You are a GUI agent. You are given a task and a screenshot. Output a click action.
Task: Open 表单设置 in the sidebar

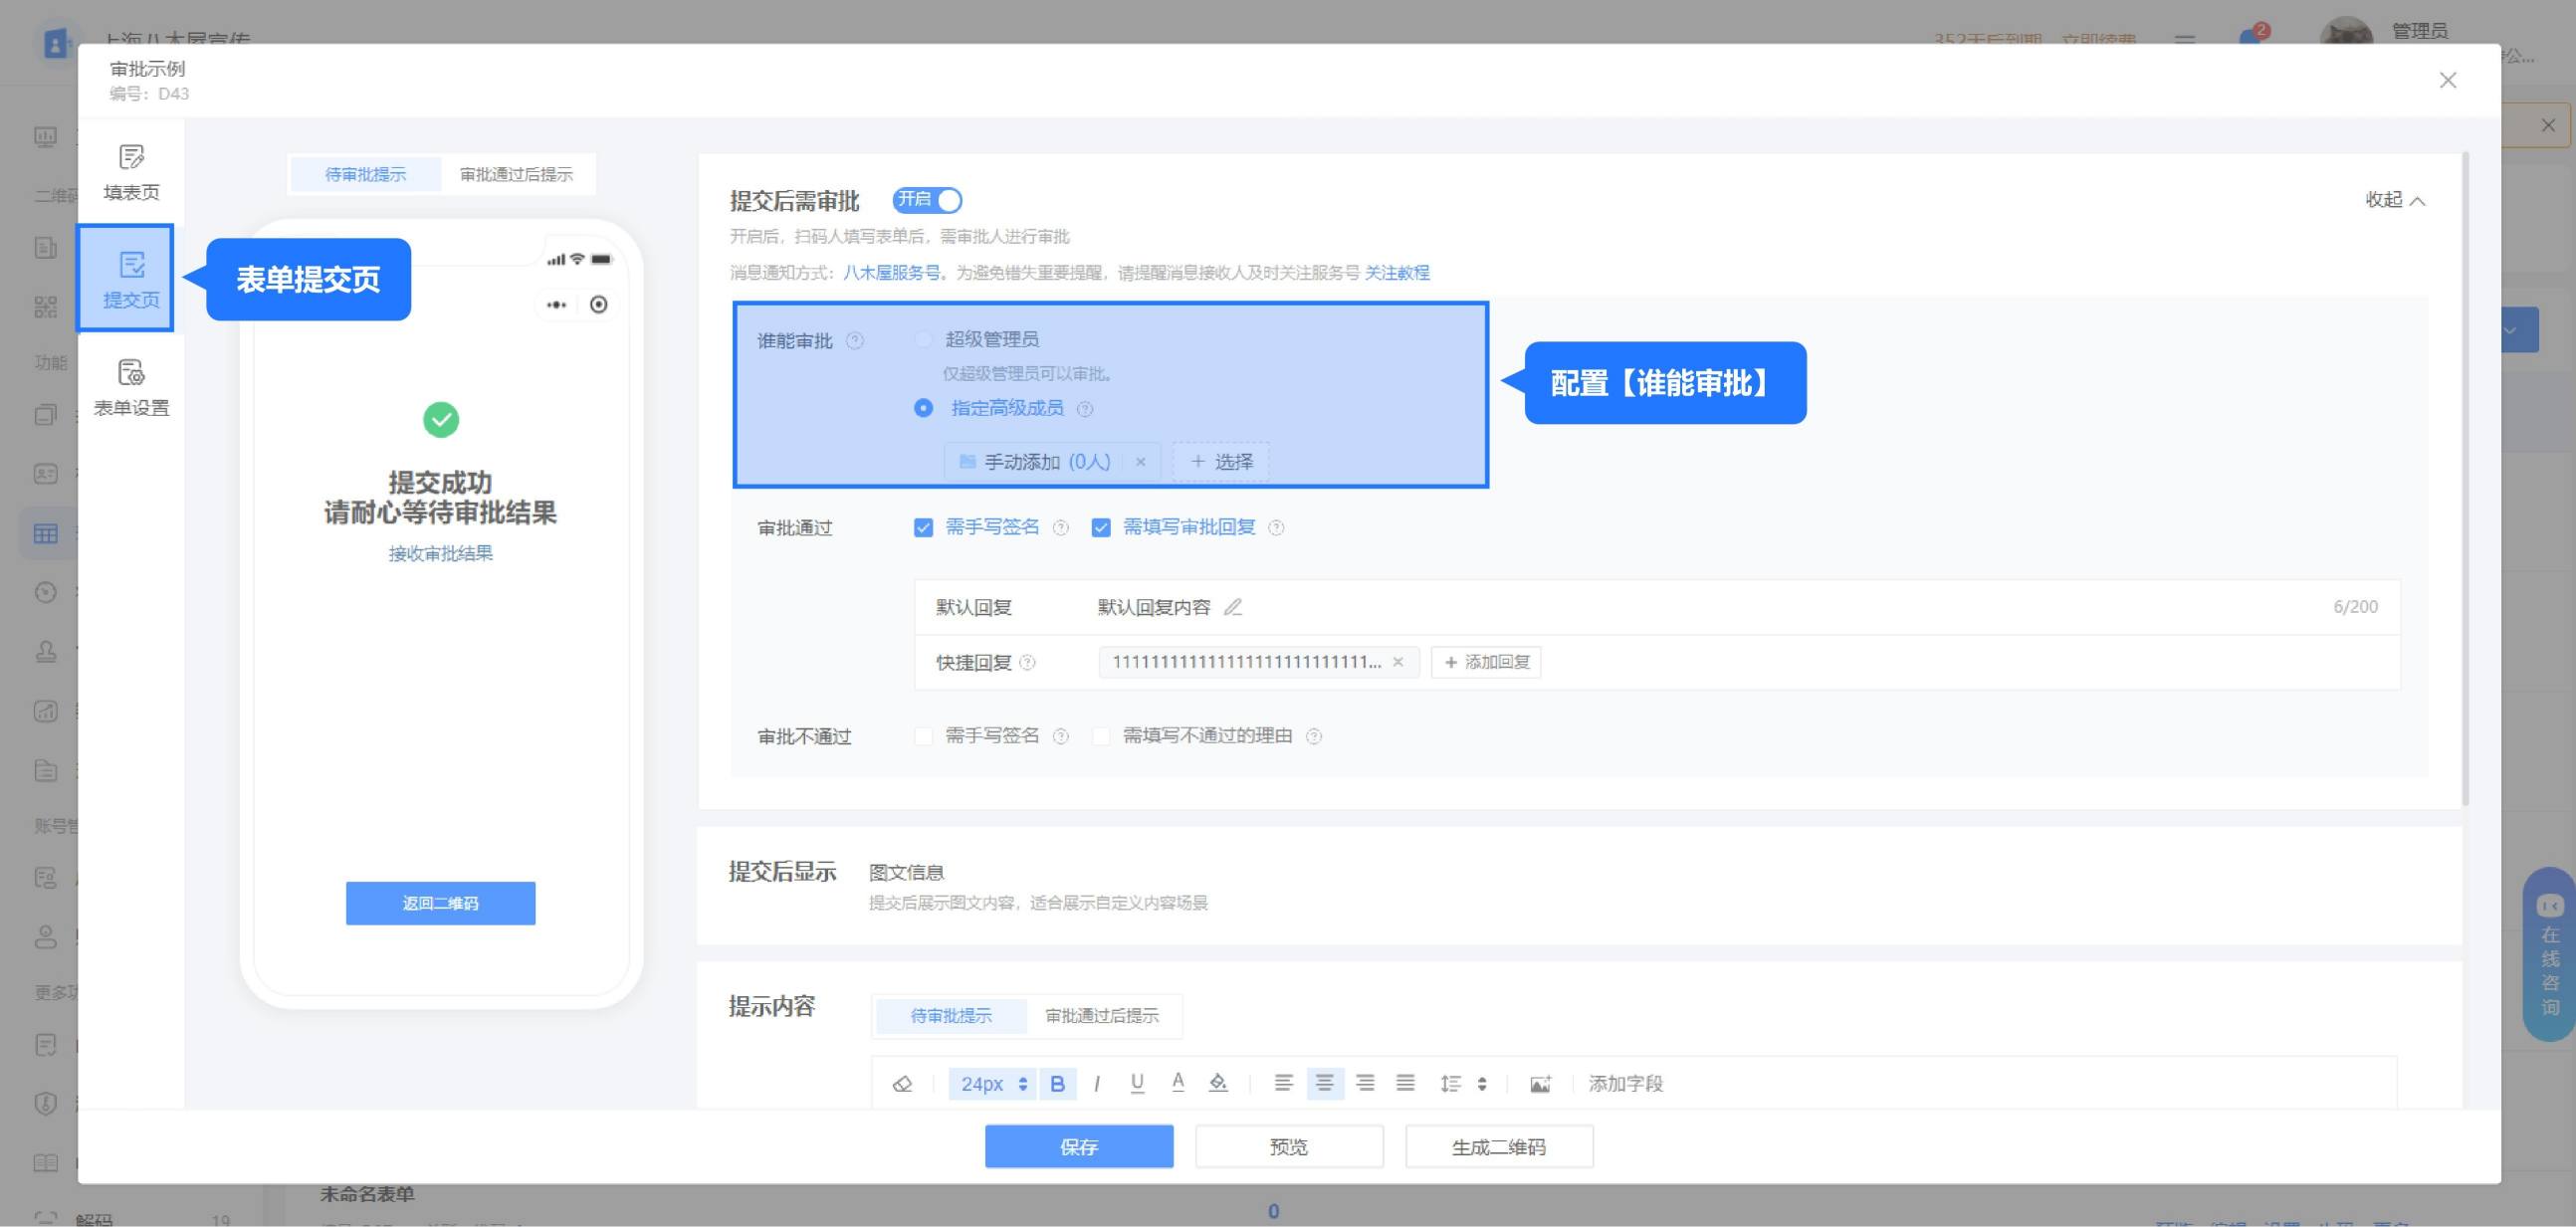coord(131,387)
